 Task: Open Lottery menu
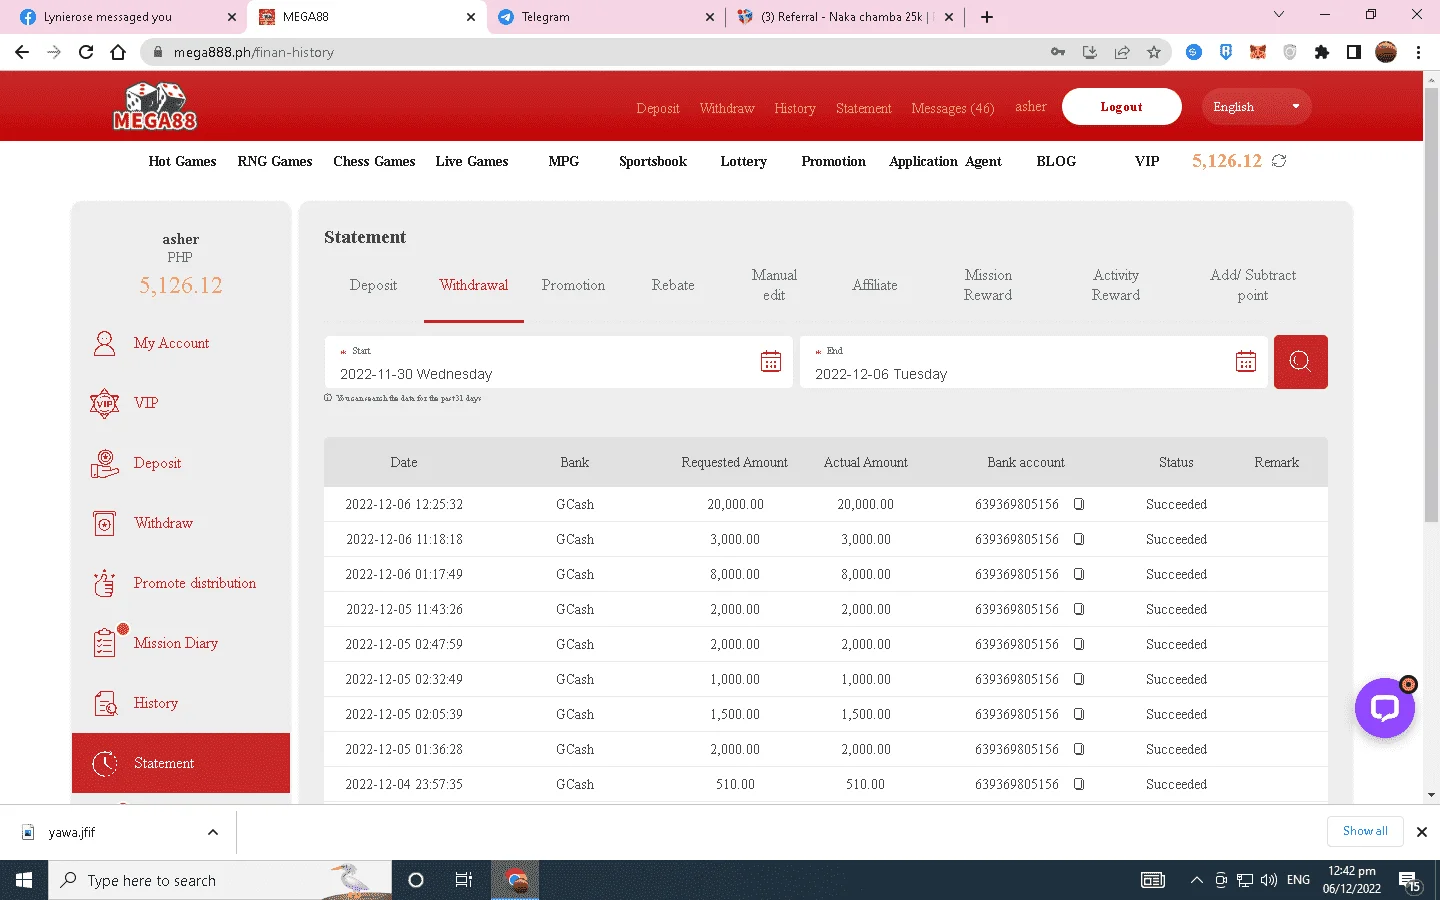pyautogui.click(x=744, y=161)
